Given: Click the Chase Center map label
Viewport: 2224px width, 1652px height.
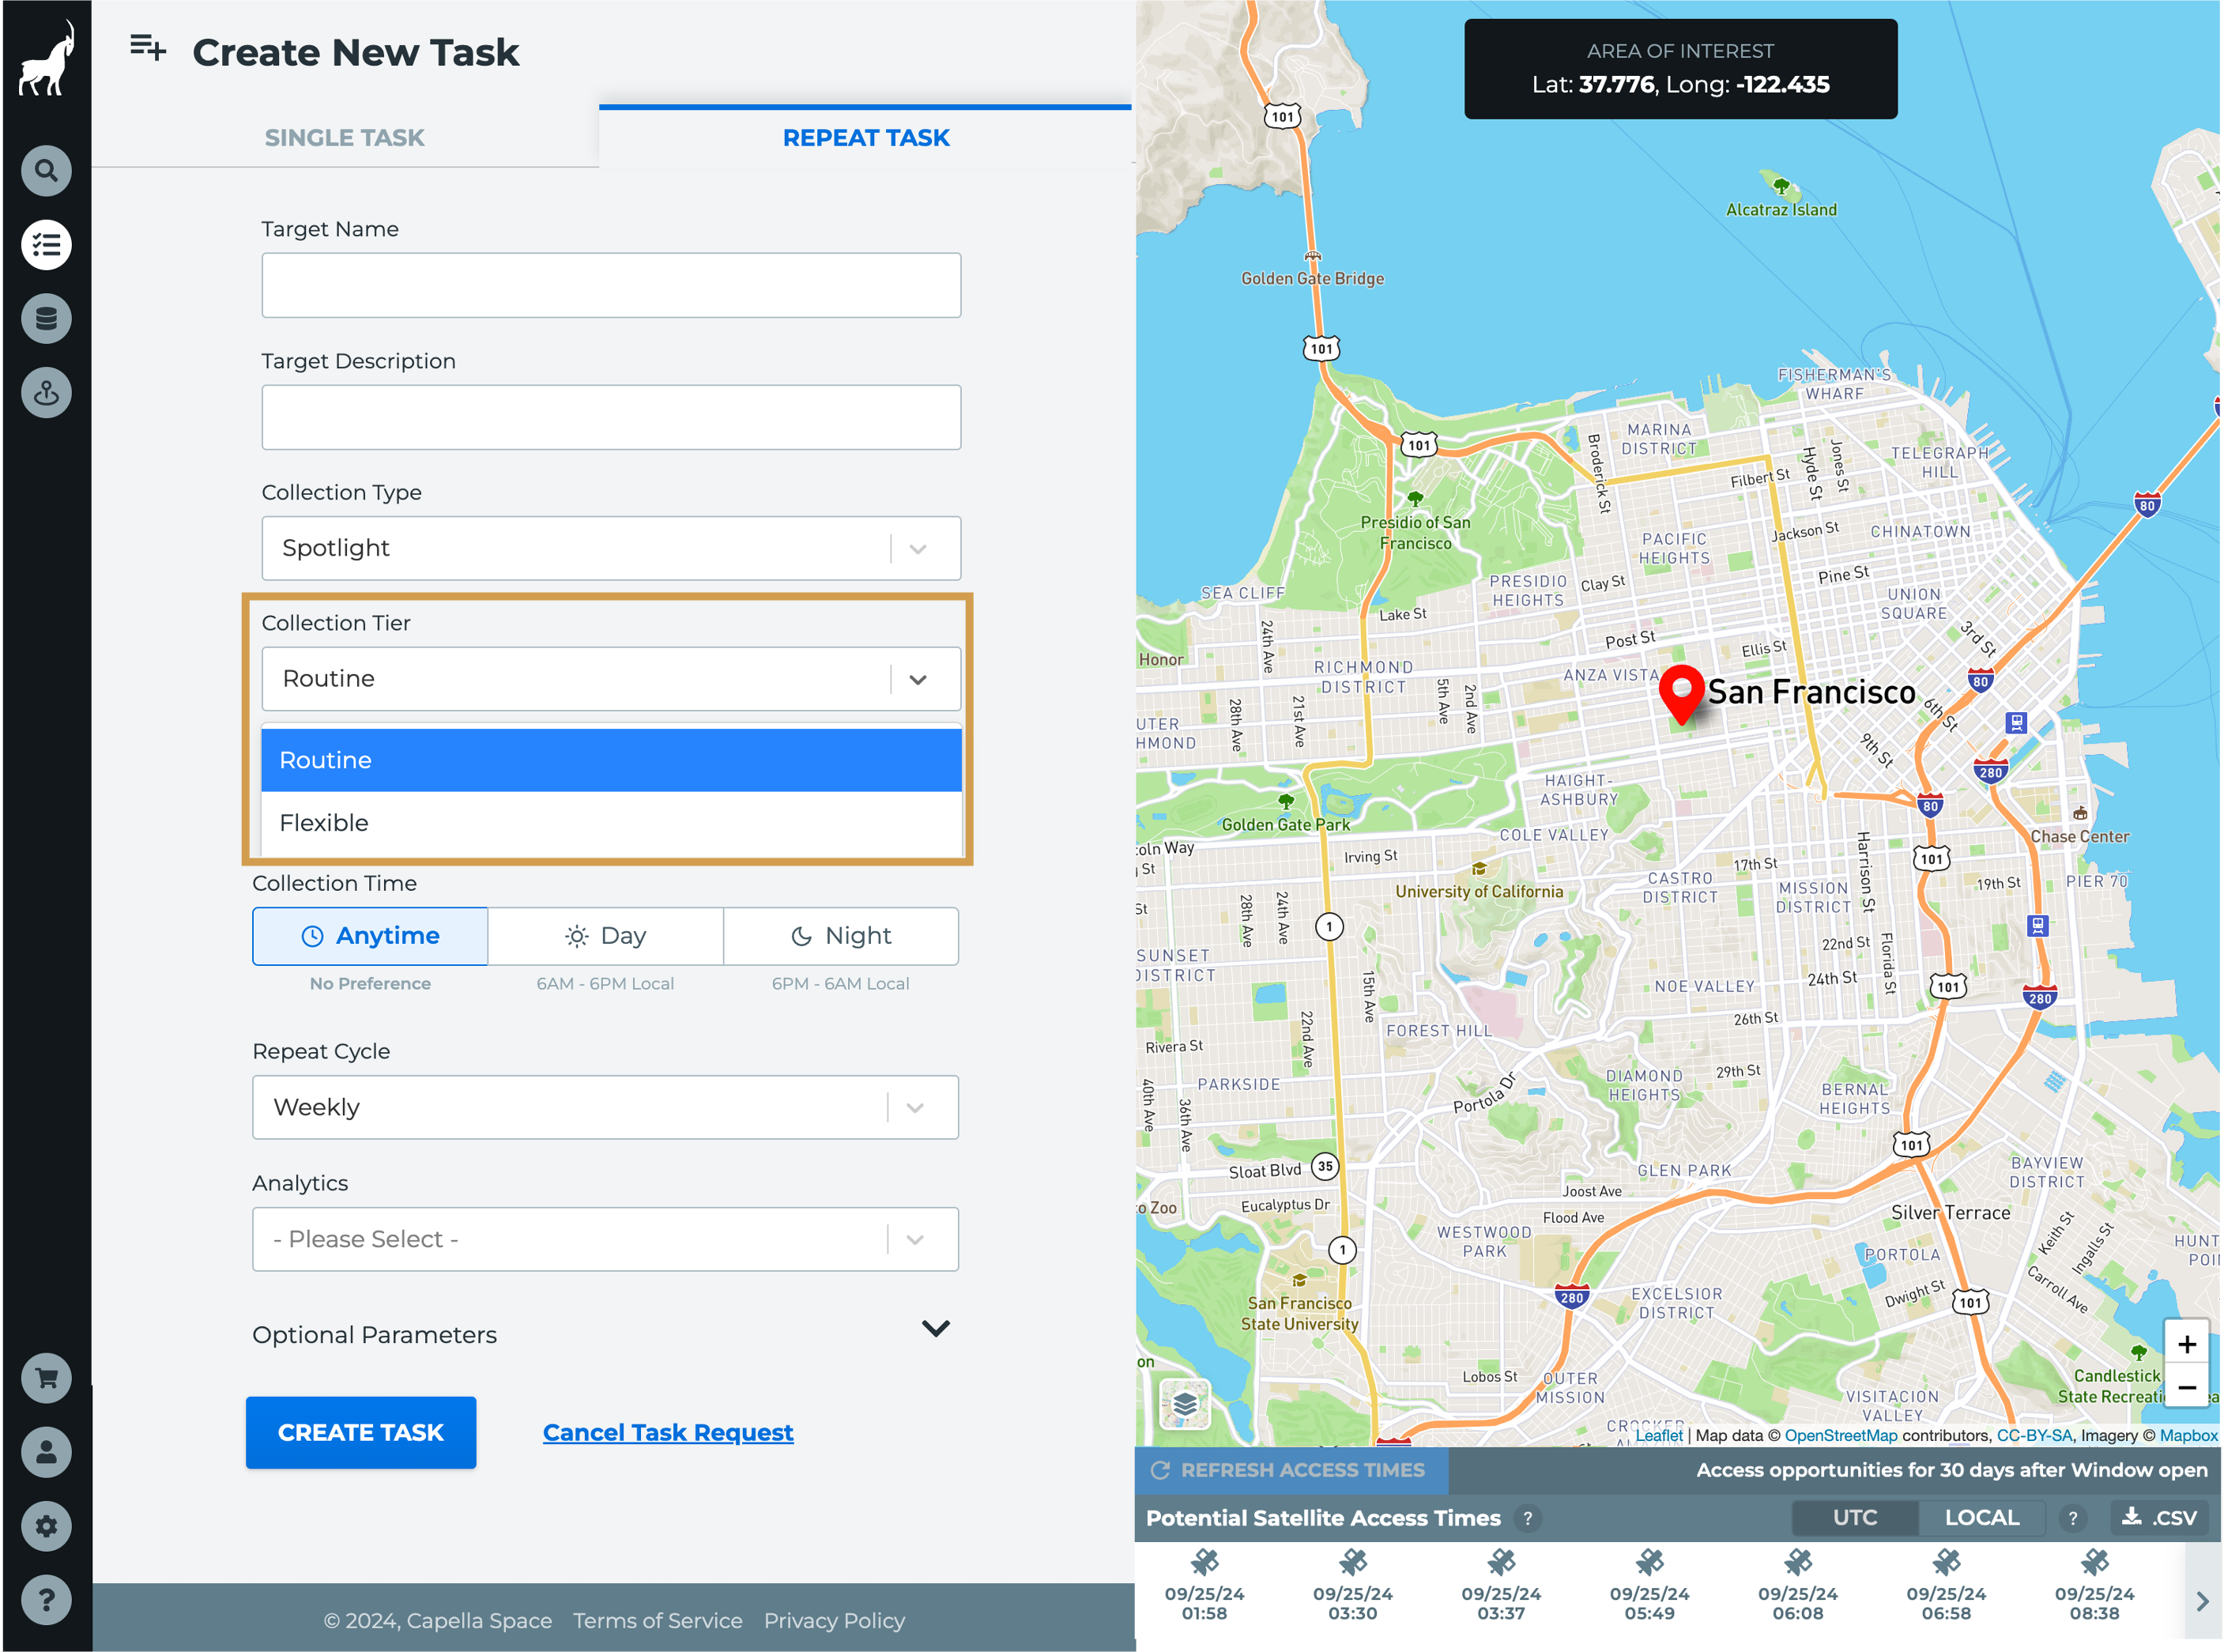Looking at the screenshot, I should 2079,837.
